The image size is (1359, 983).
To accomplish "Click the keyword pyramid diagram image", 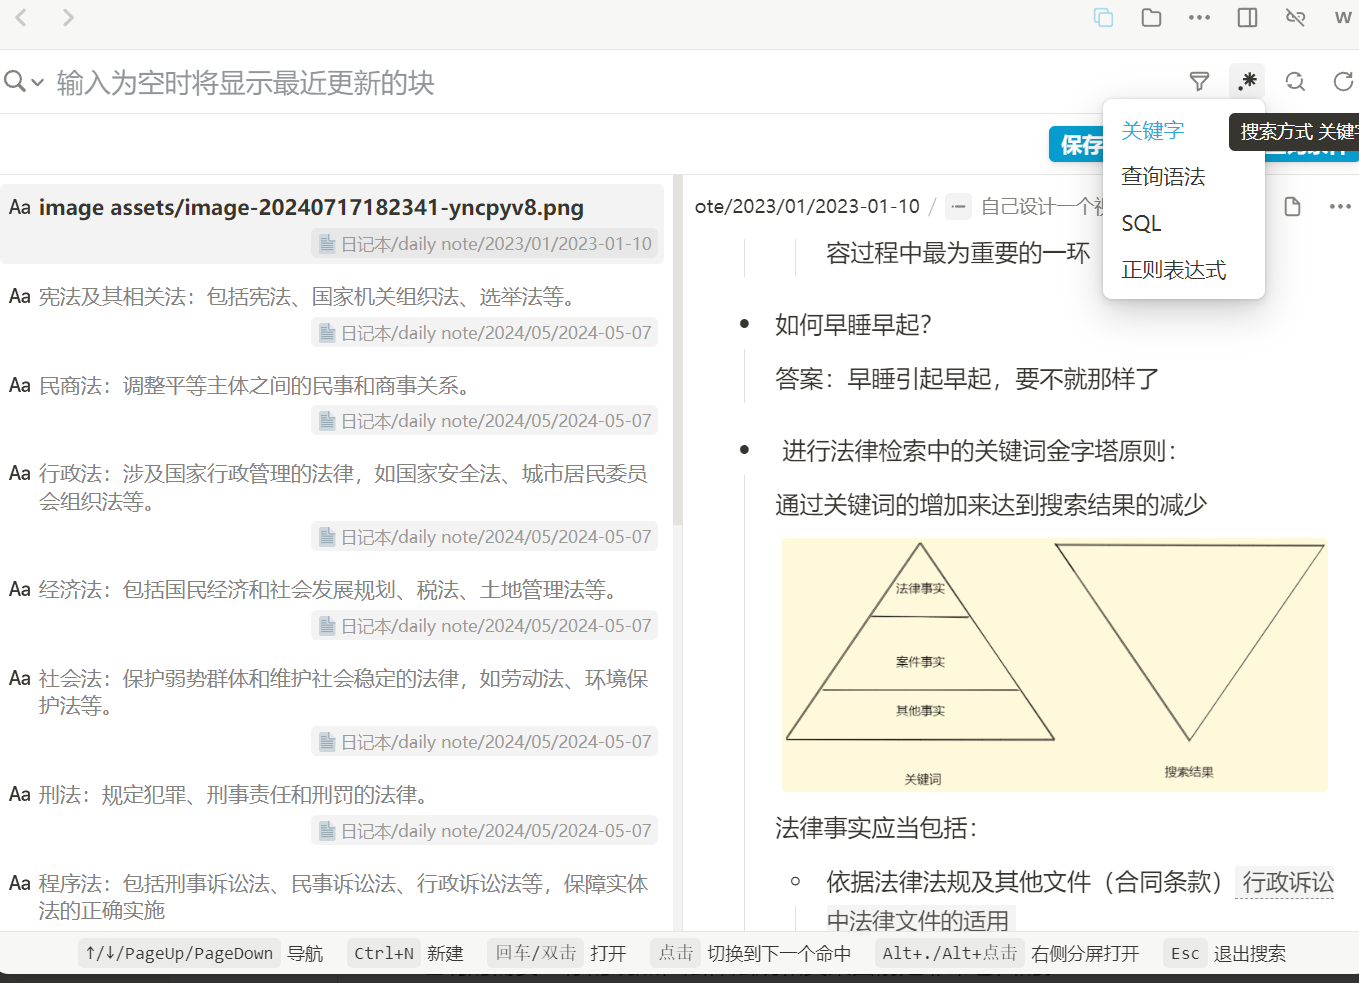I will pyautogui.click(x=1054, y=665).
